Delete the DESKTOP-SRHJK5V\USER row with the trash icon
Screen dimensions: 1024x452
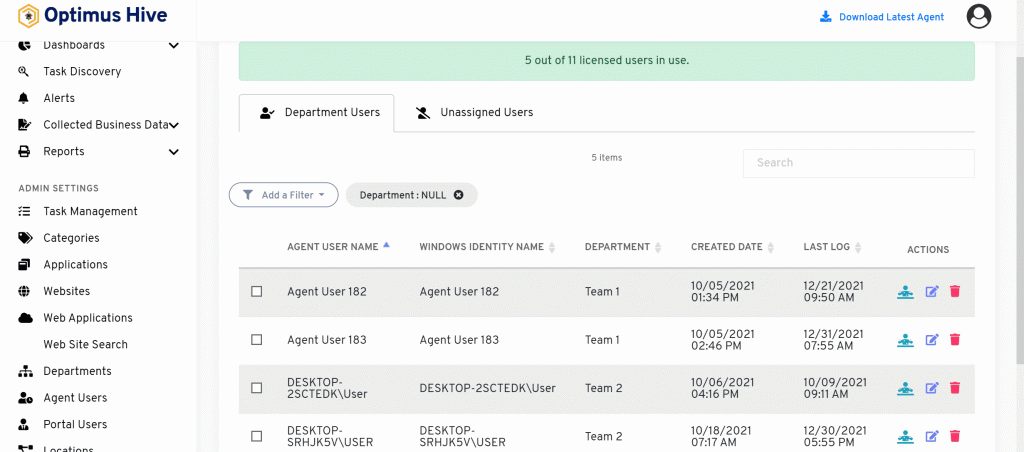[x=955, y=436]
